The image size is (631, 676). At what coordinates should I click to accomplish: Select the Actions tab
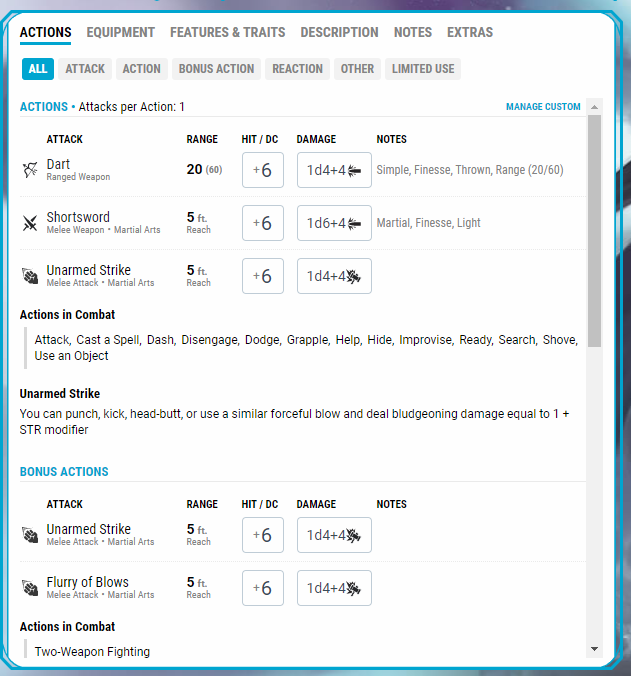click(46, 32)
